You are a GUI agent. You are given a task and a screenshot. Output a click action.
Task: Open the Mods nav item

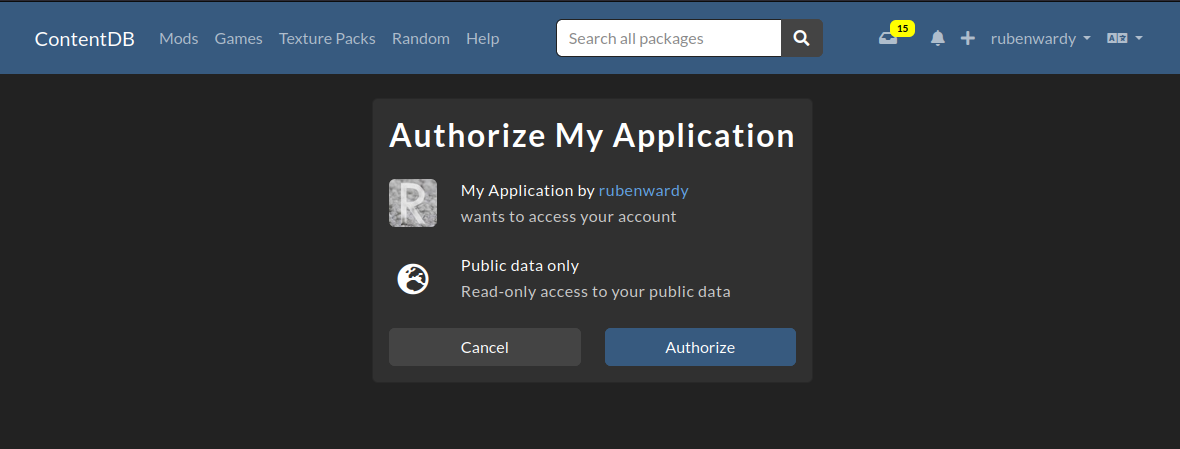click(178, 38)
